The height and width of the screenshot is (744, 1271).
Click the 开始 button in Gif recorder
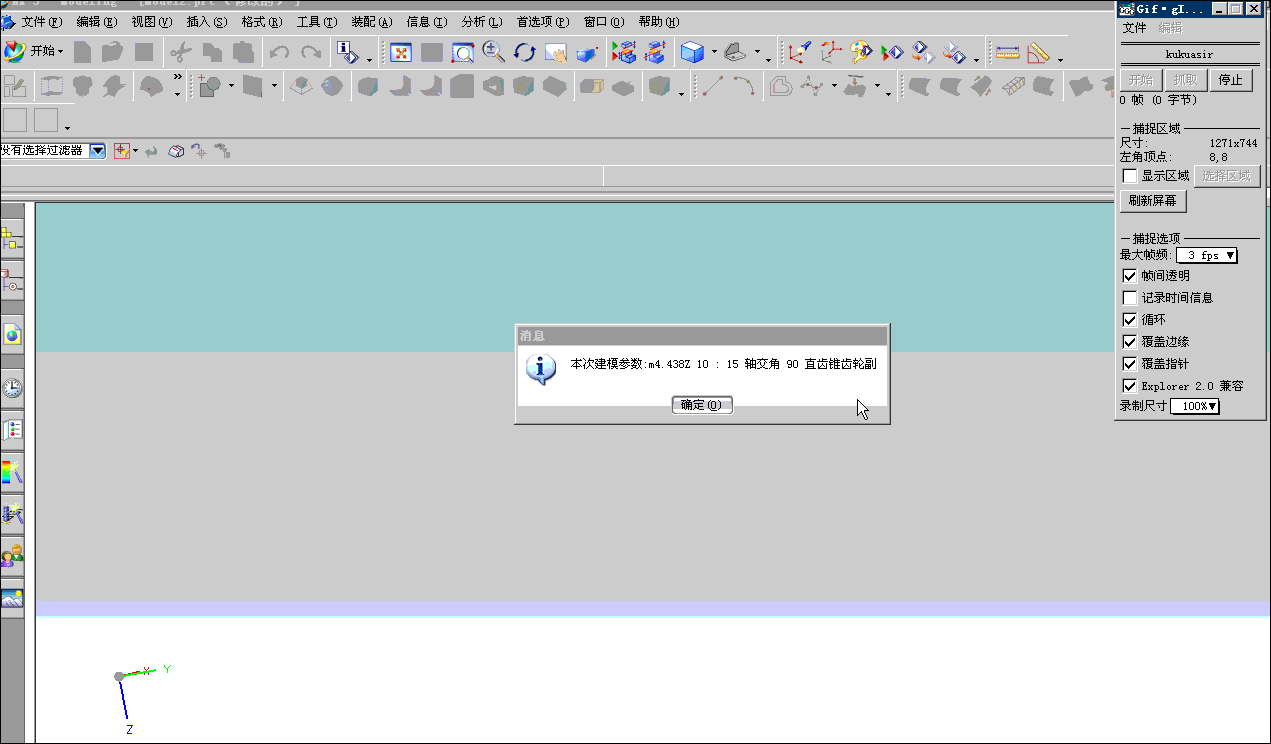[1141, 80]
